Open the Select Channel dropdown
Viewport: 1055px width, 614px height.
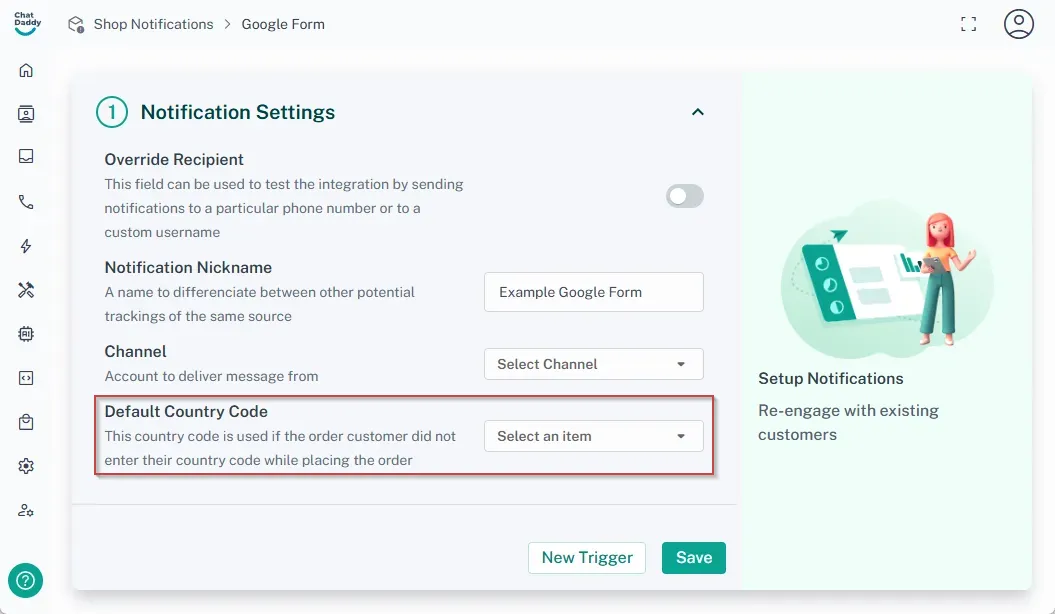tap(593, 364)
